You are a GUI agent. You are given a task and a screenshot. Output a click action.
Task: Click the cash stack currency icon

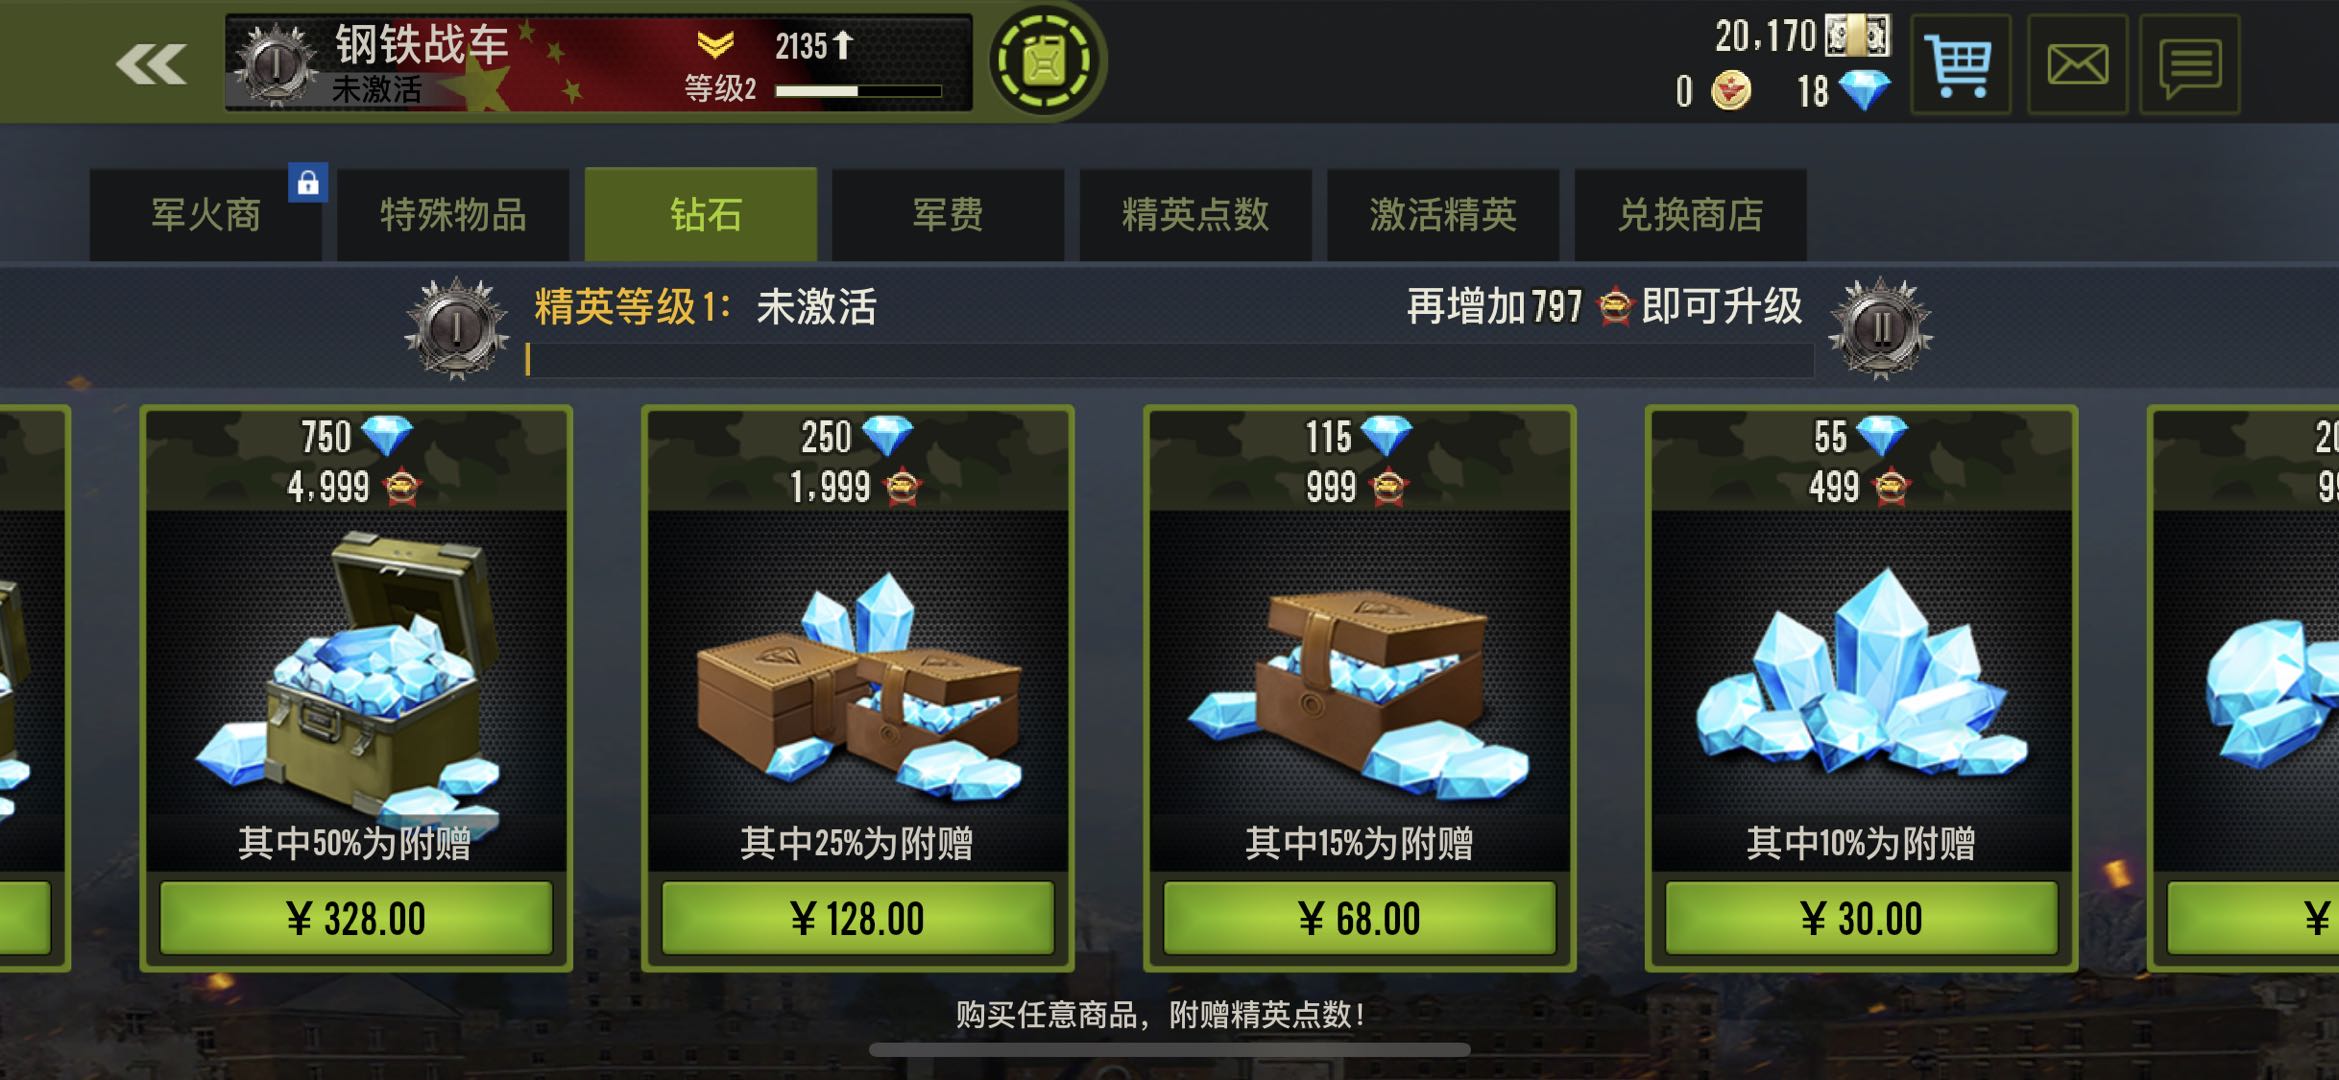coord(1858,36)
